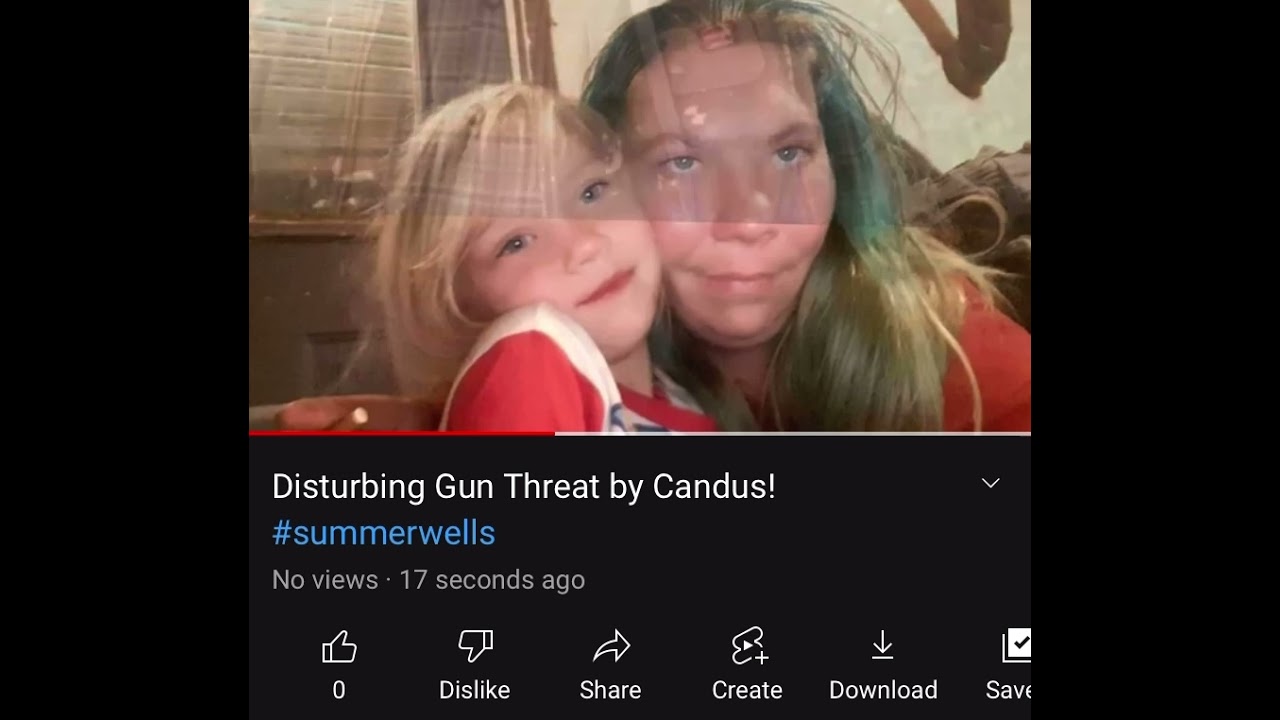The image size is (1280, 720).
Task: Click the Dislike label
Action: (x=475, y=690)
